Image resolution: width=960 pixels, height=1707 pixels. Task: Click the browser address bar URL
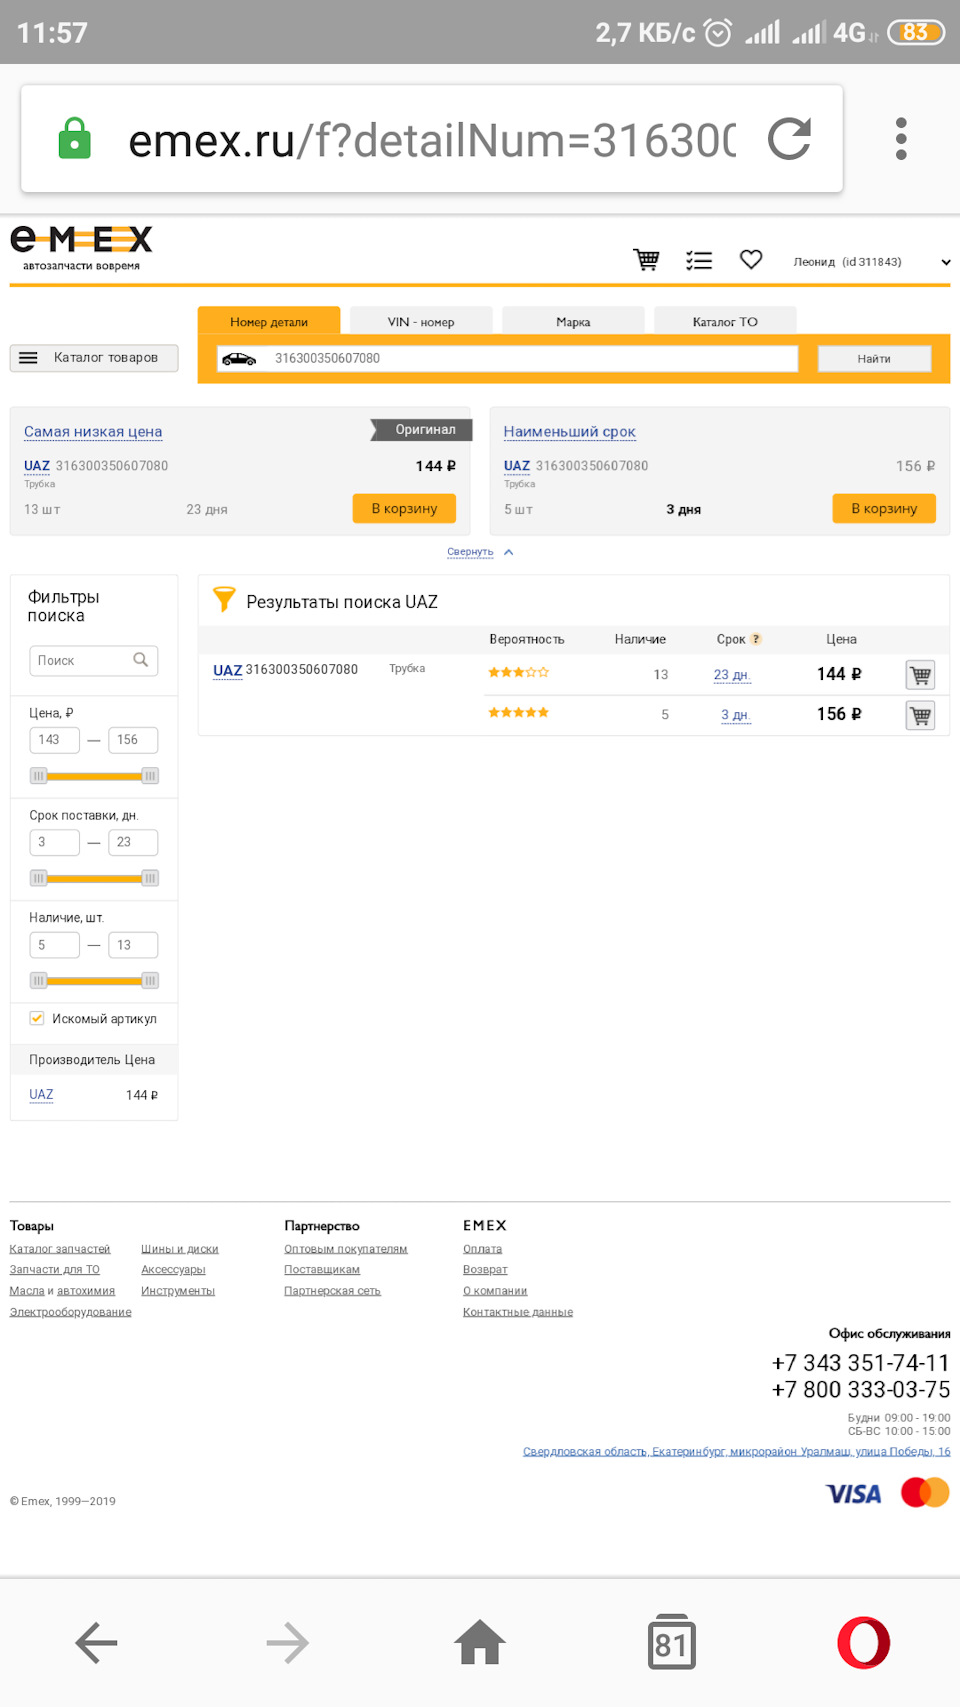(x=432, y=140)
